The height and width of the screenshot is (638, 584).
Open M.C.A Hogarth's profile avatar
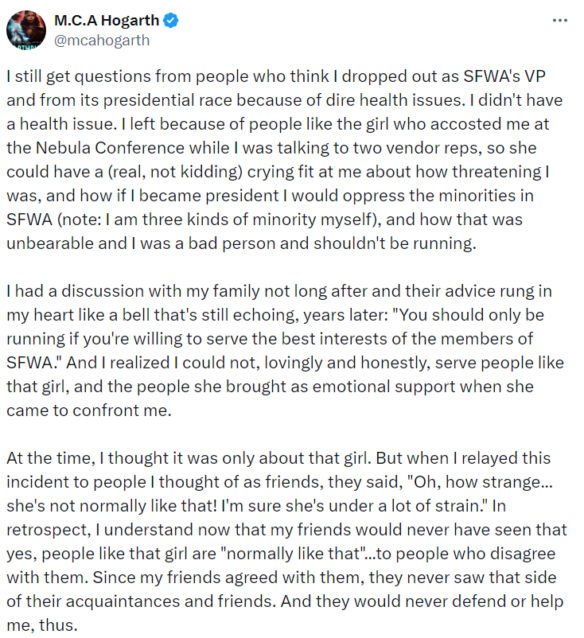click(26, 30)
